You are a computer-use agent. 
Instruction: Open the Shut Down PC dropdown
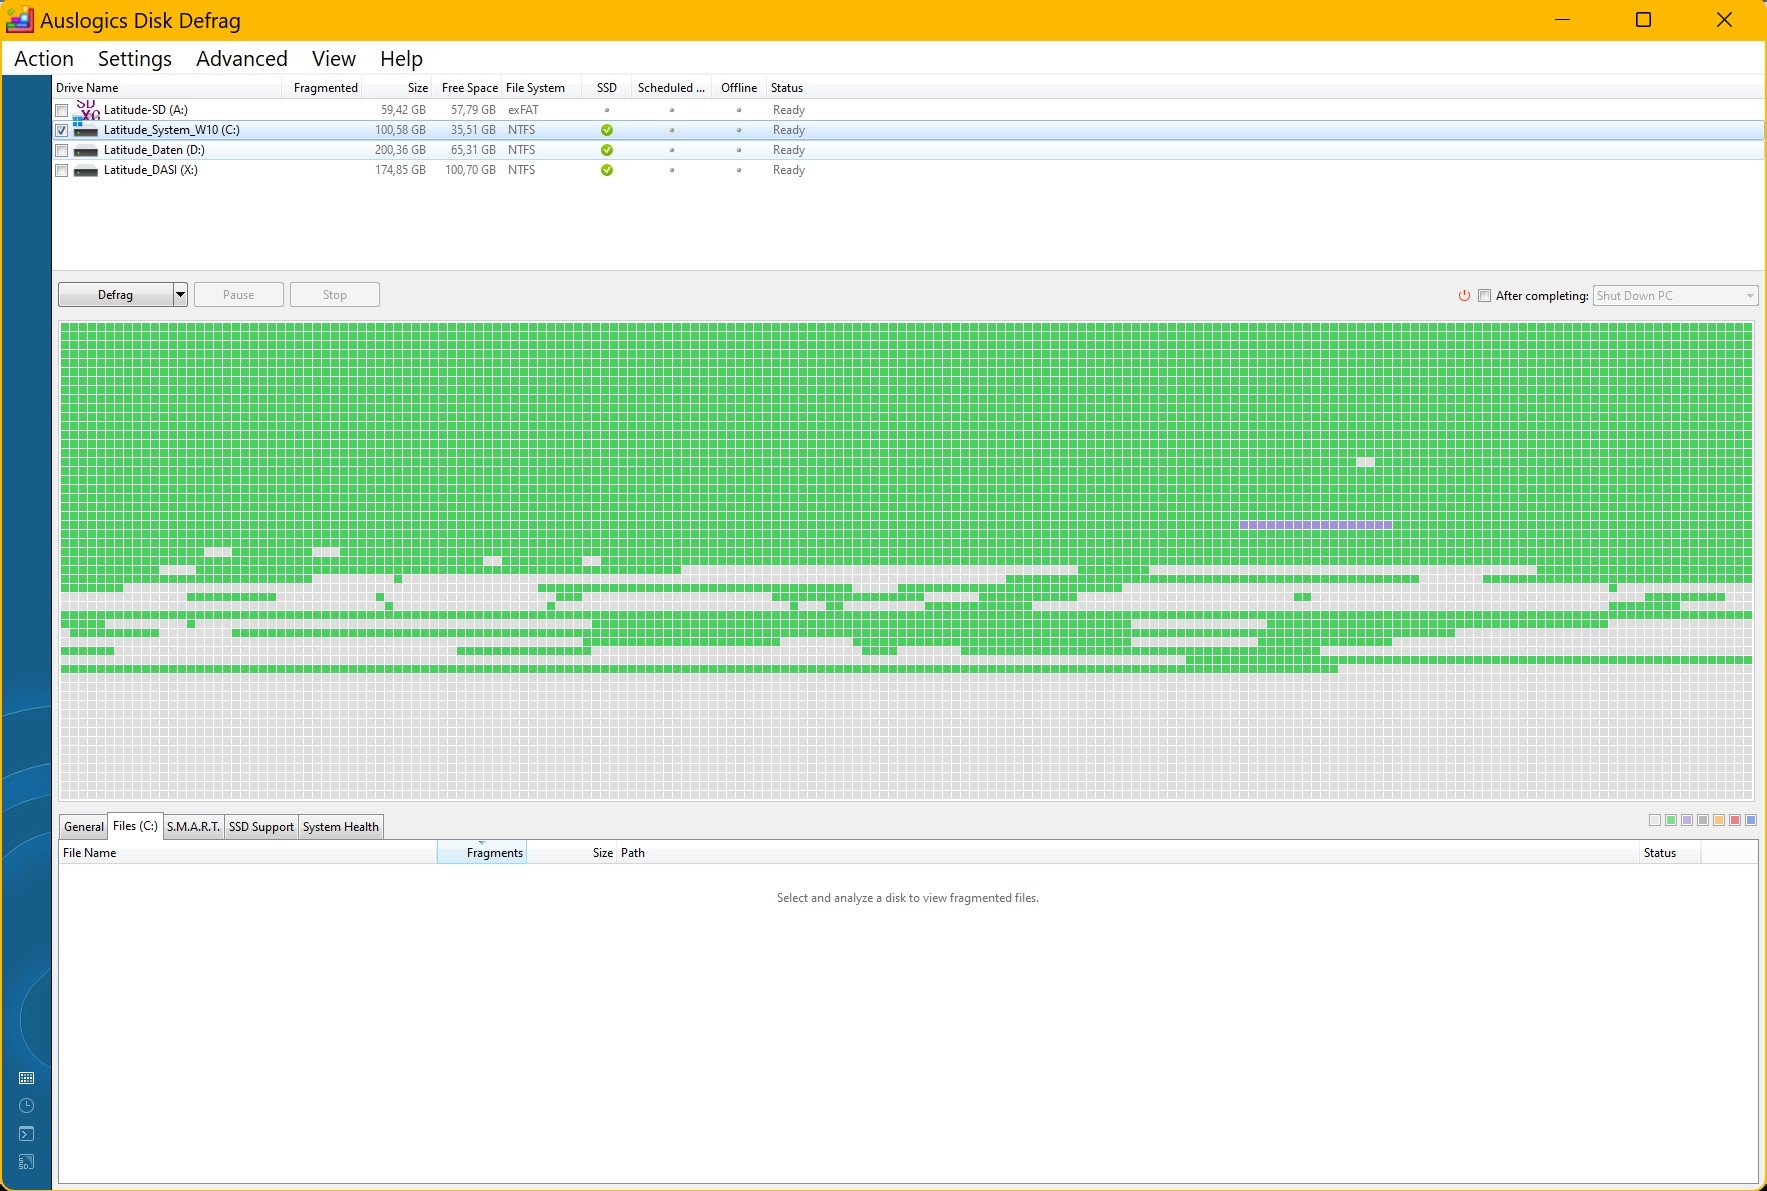coord(1675,296)
